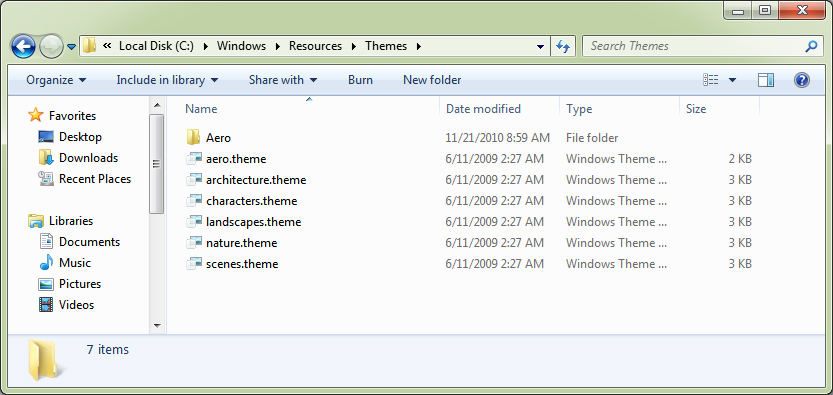Select Videos library
Viewport: 833px width, 395px height.
[x=76, y=305]
